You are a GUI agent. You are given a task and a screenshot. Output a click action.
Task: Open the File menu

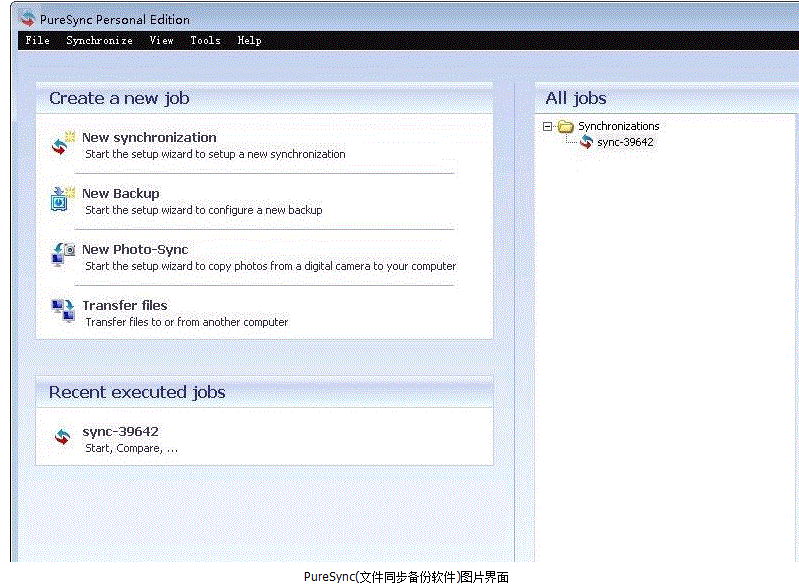pos(37,40)
